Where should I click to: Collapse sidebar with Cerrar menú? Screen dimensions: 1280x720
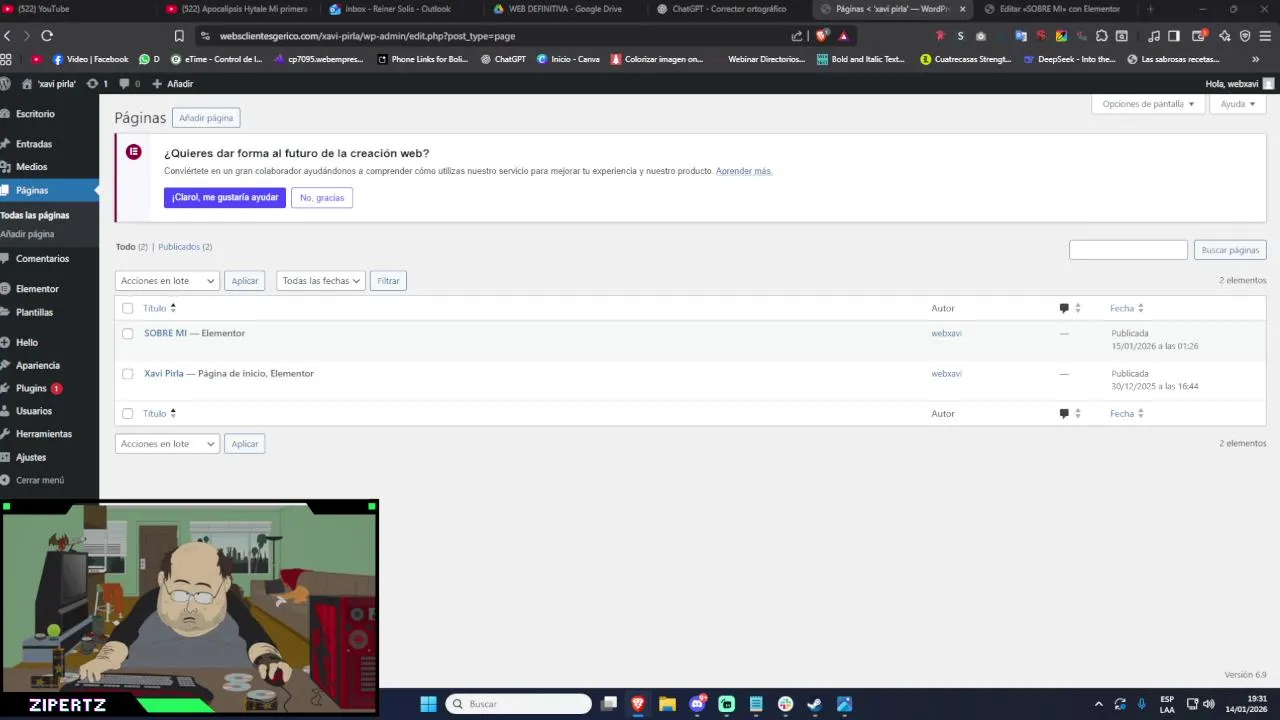[x=39, y=480]
